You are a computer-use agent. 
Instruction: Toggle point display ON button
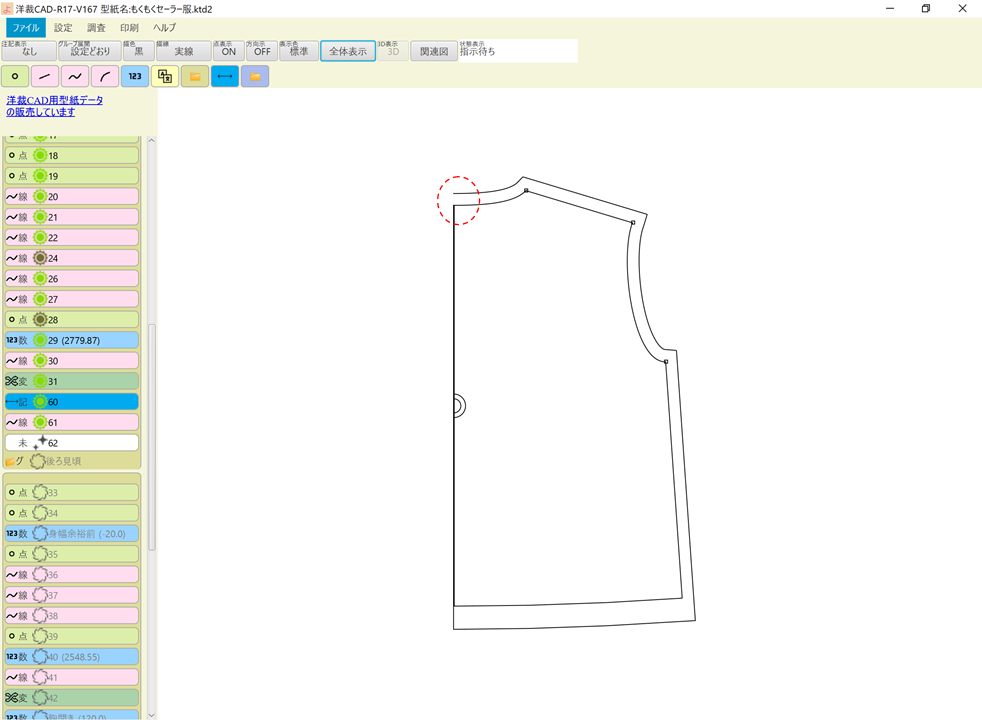229,51
